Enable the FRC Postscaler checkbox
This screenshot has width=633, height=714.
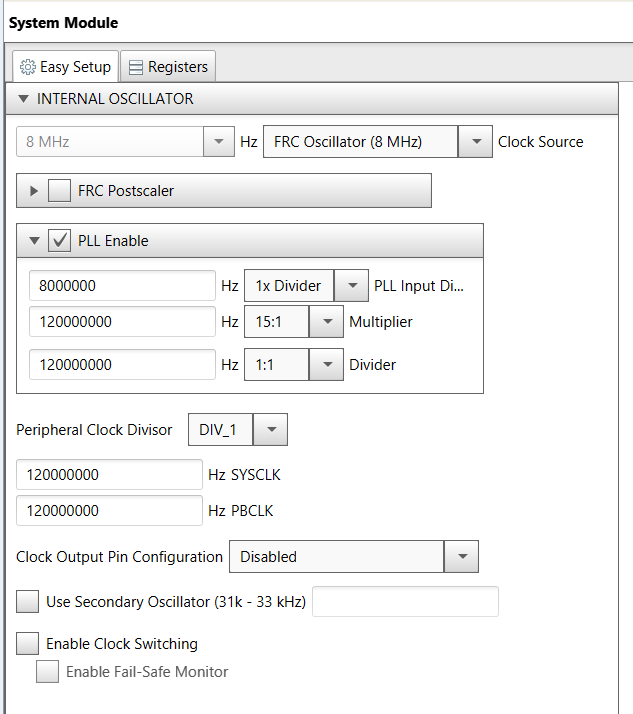click(60, 190)
